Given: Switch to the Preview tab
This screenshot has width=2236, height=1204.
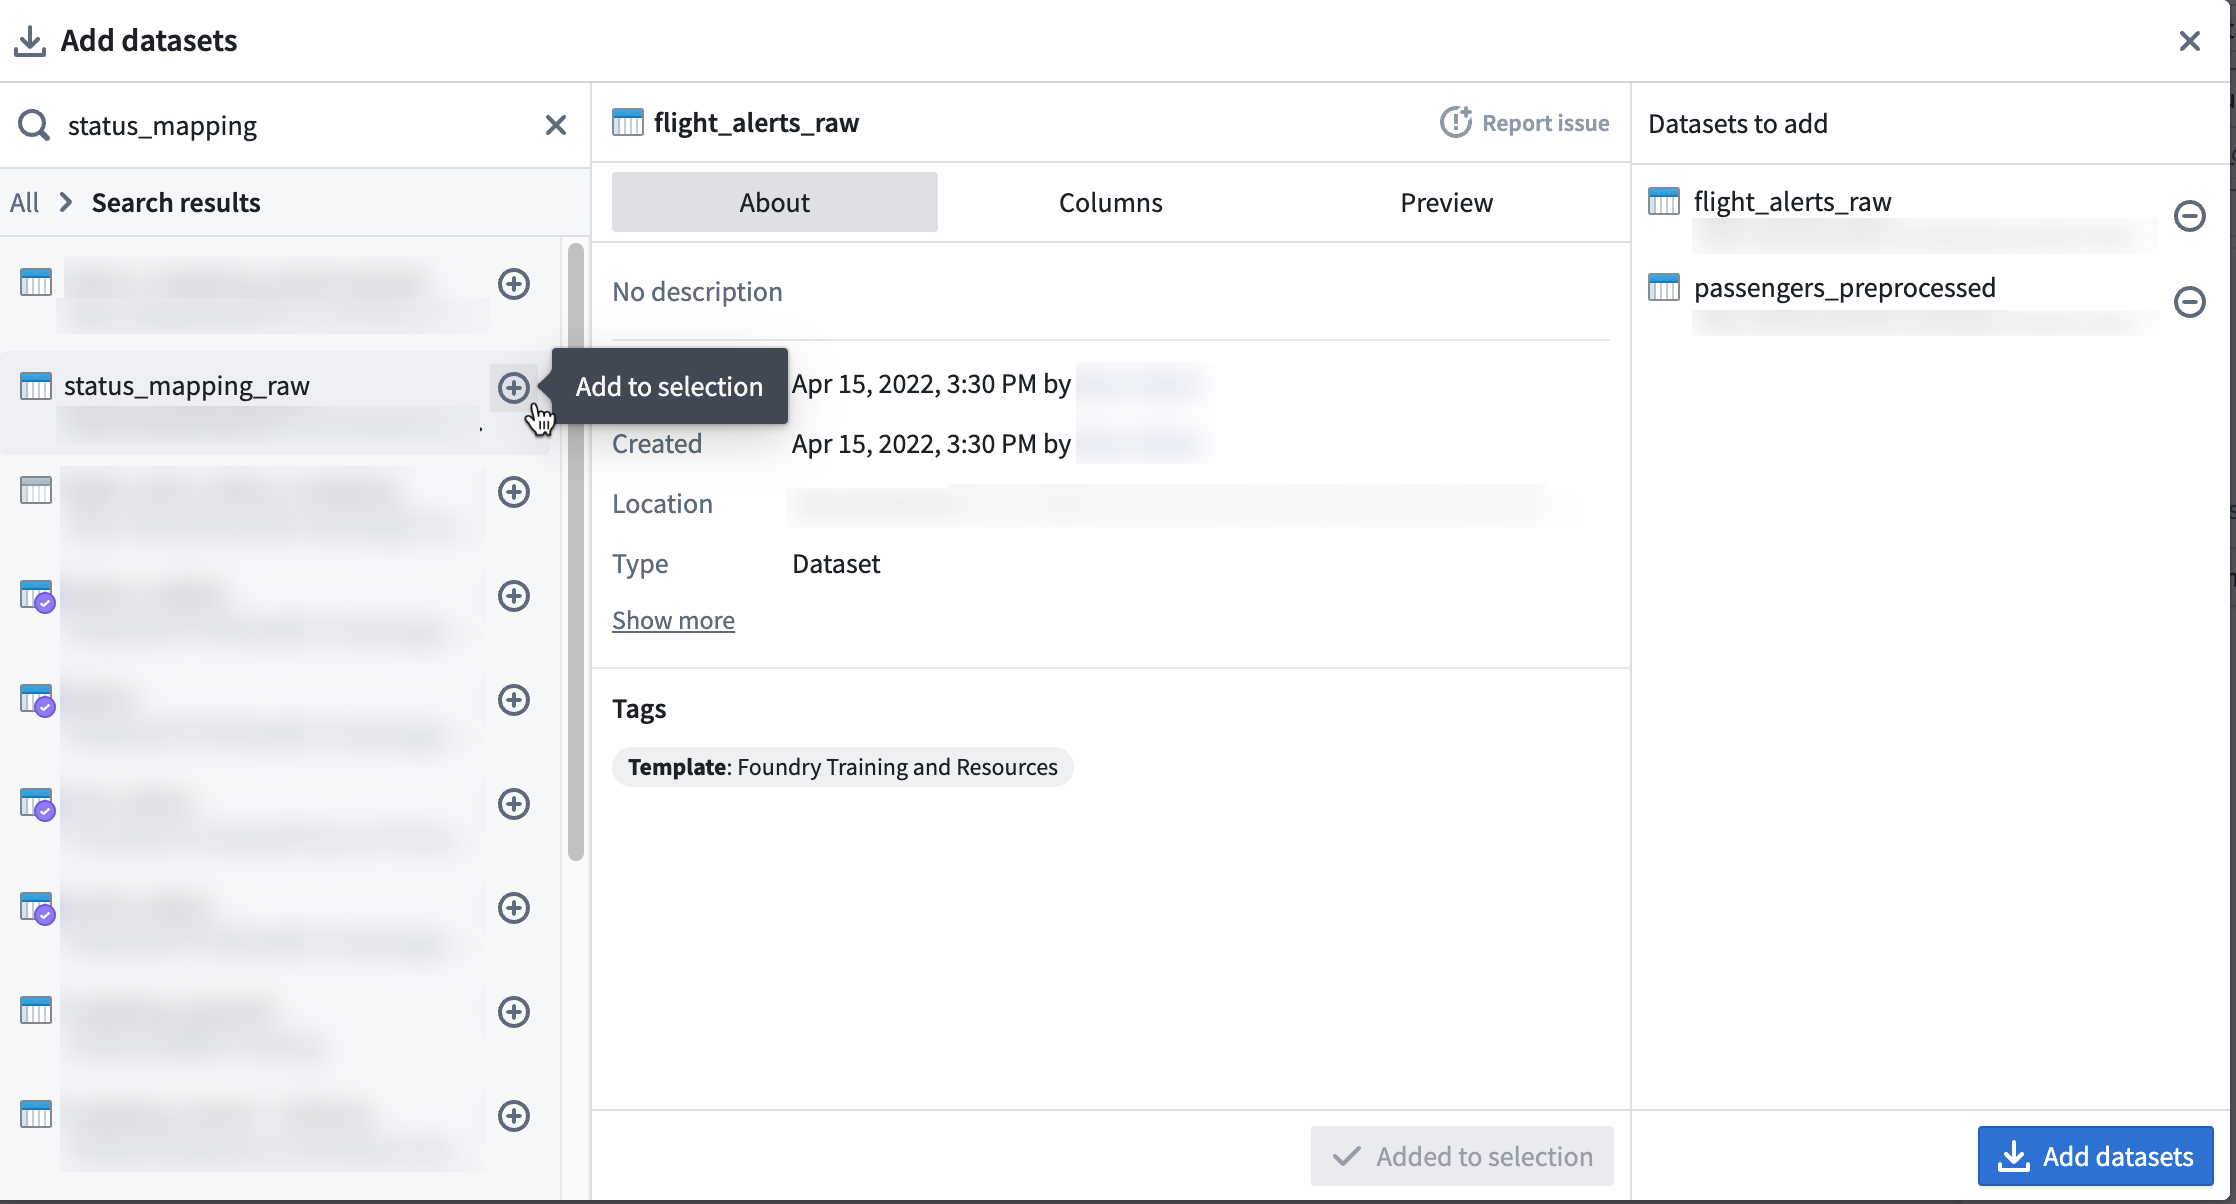Looking at the screenshot, I should [1446, 202].
